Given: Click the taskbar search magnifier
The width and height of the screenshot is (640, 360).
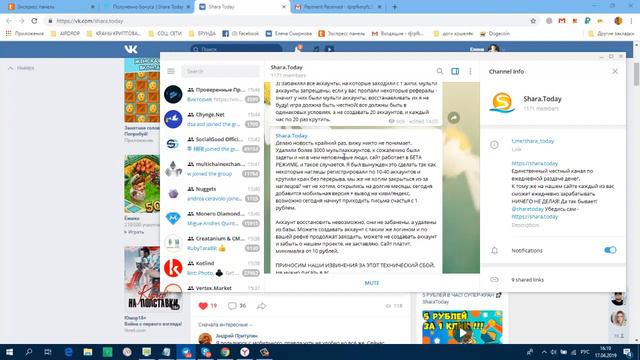Looking at the screenshot, I should [29, 352].
